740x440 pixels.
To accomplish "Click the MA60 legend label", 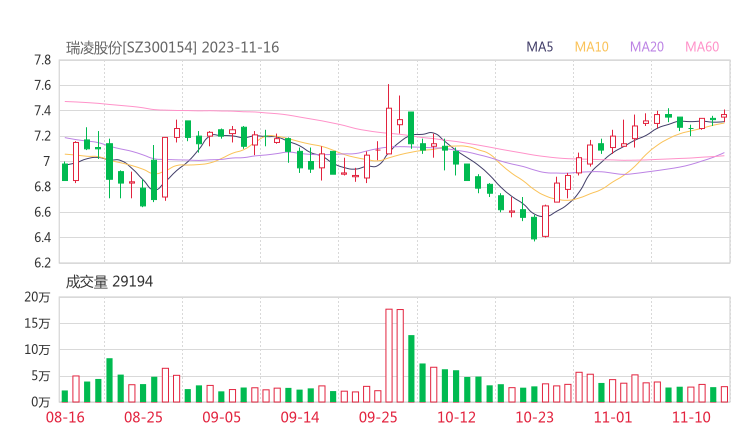I will click(x=702, y=47).
